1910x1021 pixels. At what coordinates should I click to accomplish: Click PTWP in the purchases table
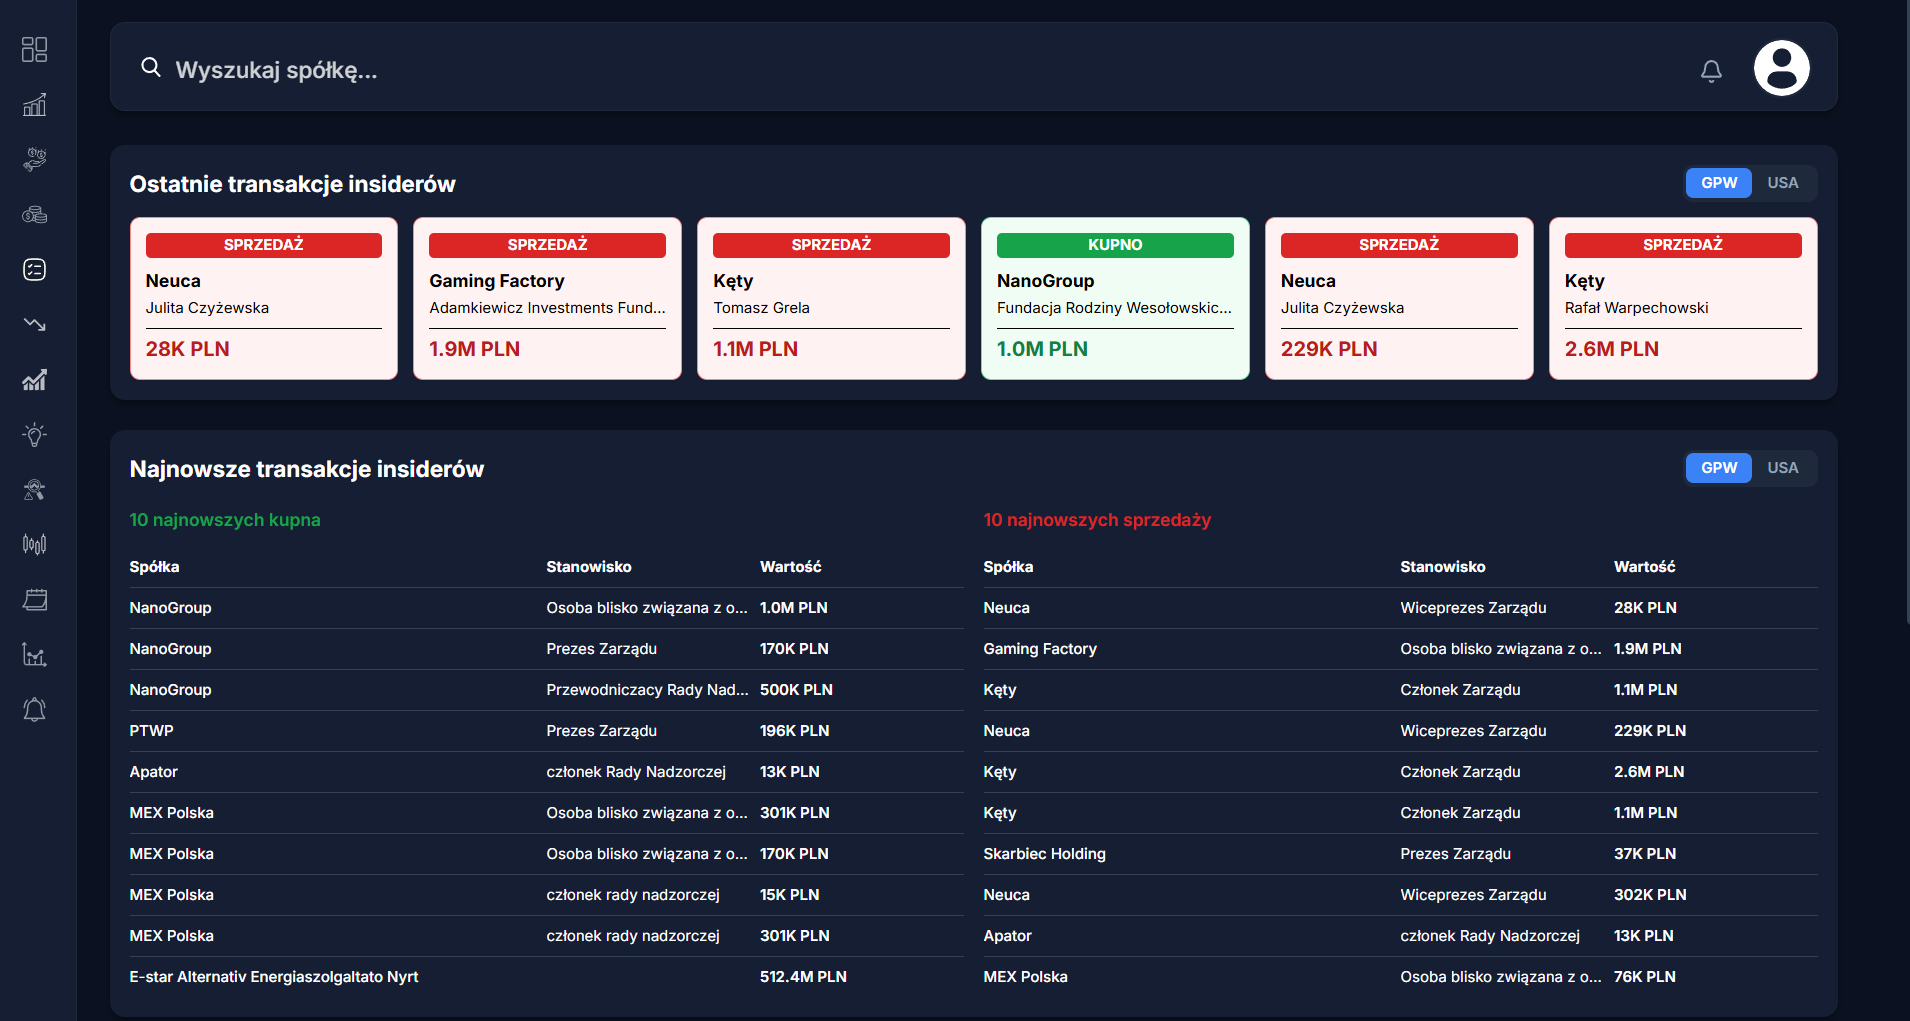click(x=152, y=731)
